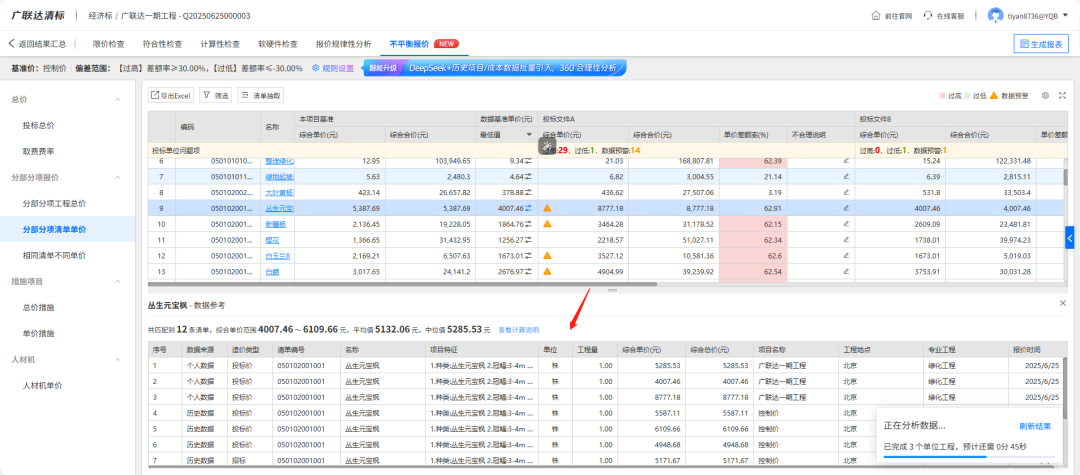Image resolution: width=1080 pixels, height=475 pixels.
Task: Click the 清单抽取 list extraction button
Action: [261, 95]
